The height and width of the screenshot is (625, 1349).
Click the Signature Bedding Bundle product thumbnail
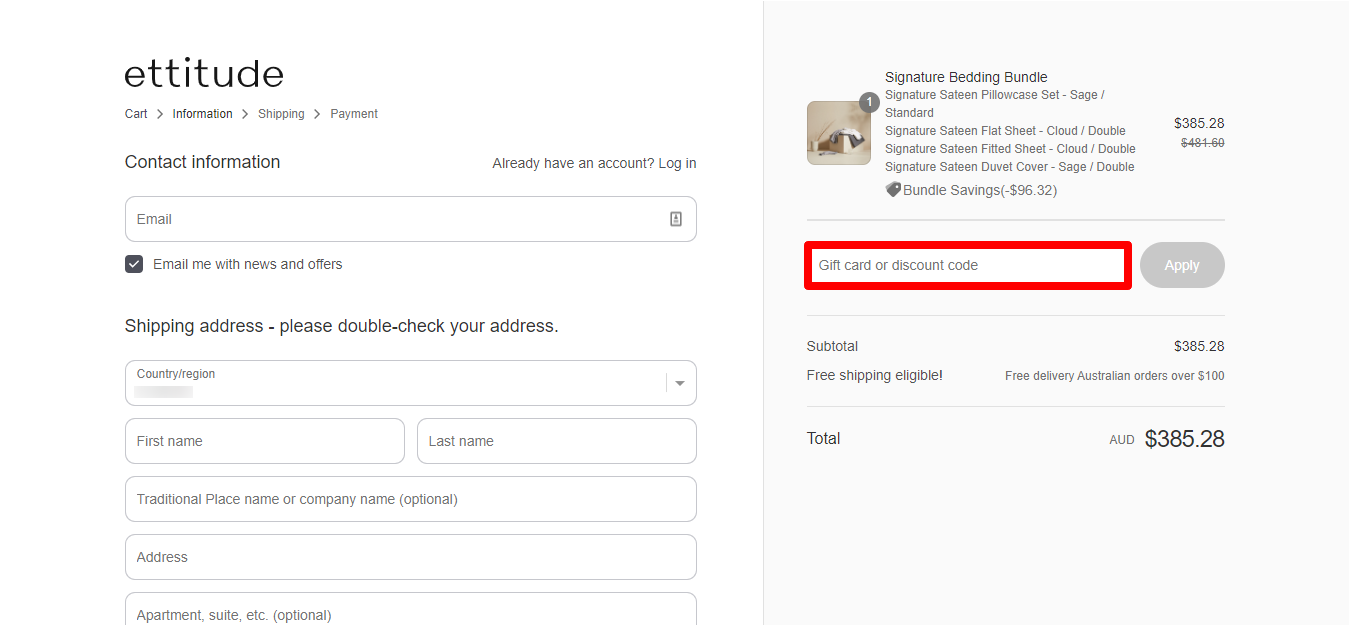[838, 133]
